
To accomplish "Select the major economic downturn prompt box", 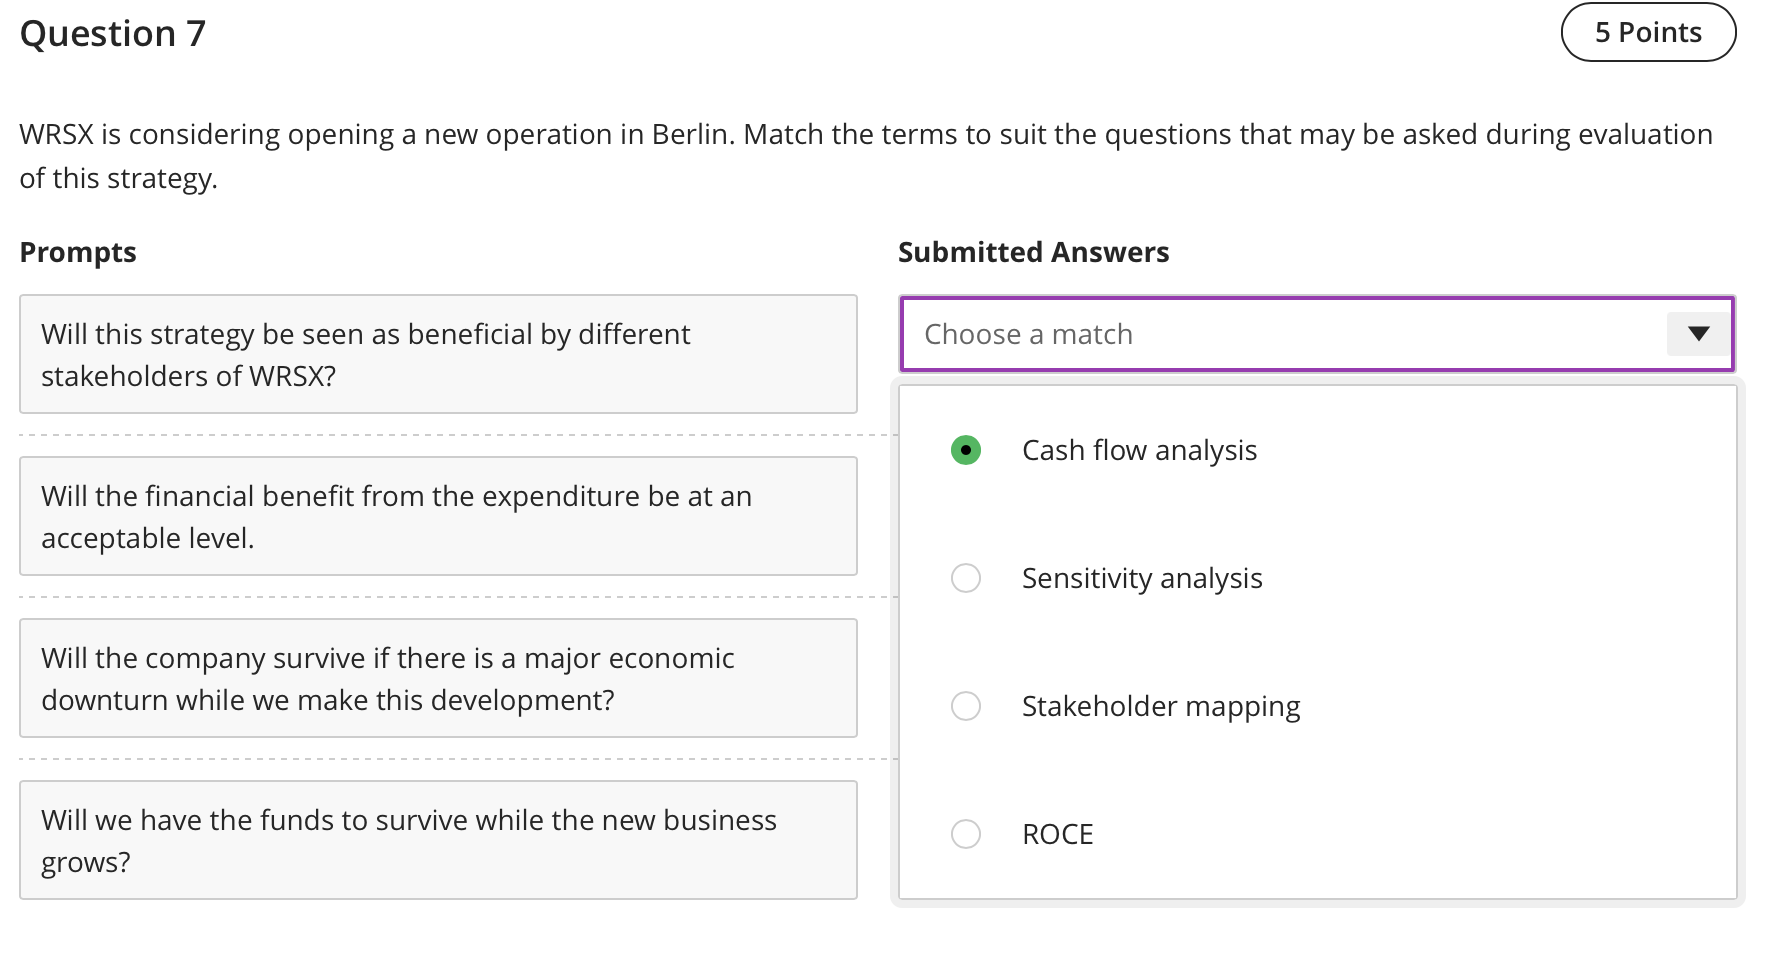I will click(438, 678).
